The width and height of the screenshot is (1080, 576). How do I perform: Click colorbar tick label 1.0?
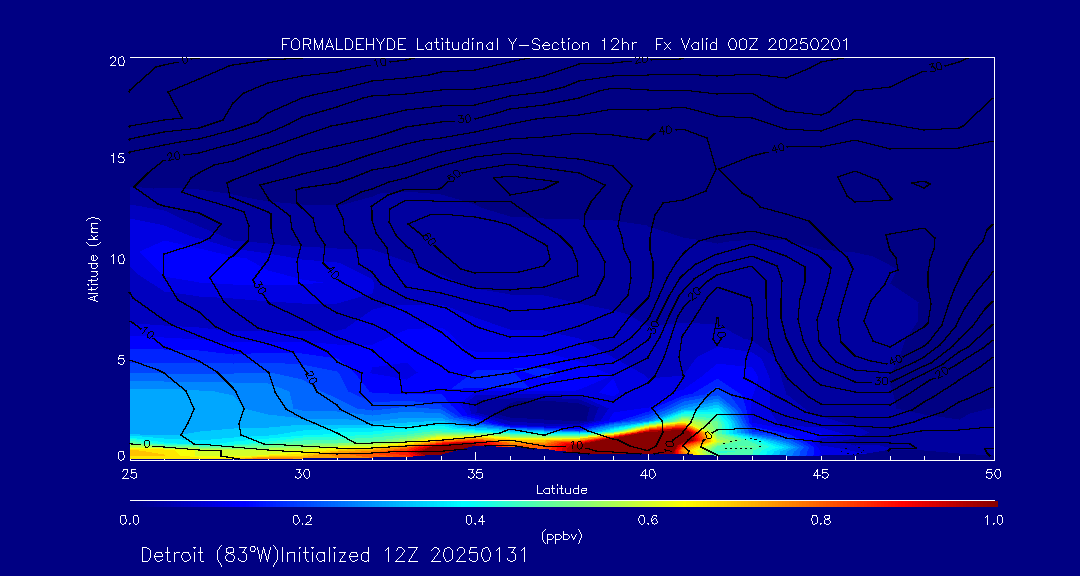(993, 520)
